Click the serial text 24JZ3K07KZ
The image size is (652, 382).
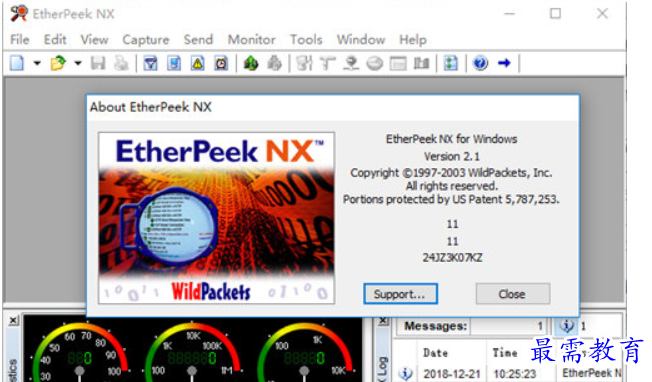(452, 258)
